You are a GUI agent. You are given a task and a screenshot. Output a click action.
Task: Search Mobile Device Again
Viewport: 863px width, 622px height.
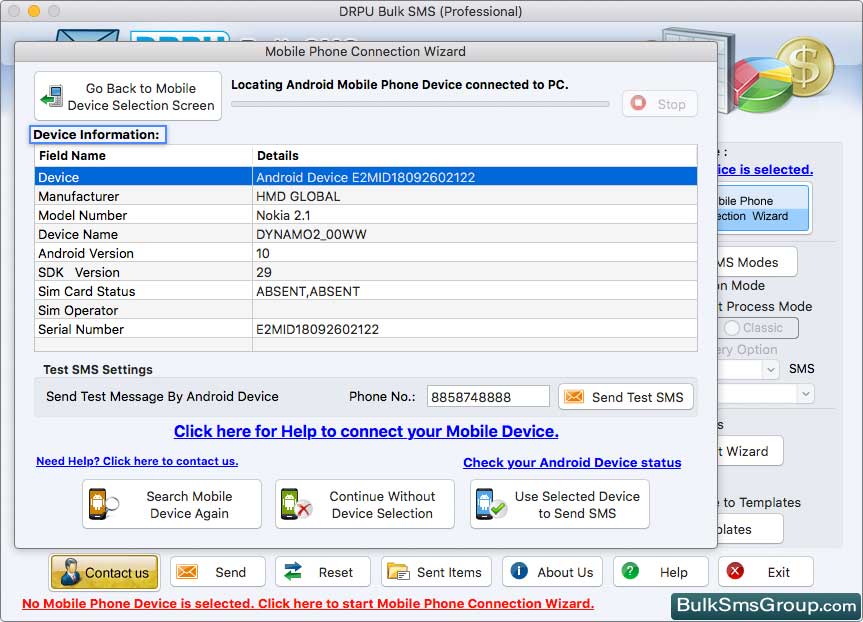pyautogui.click(x=172, y=504)
